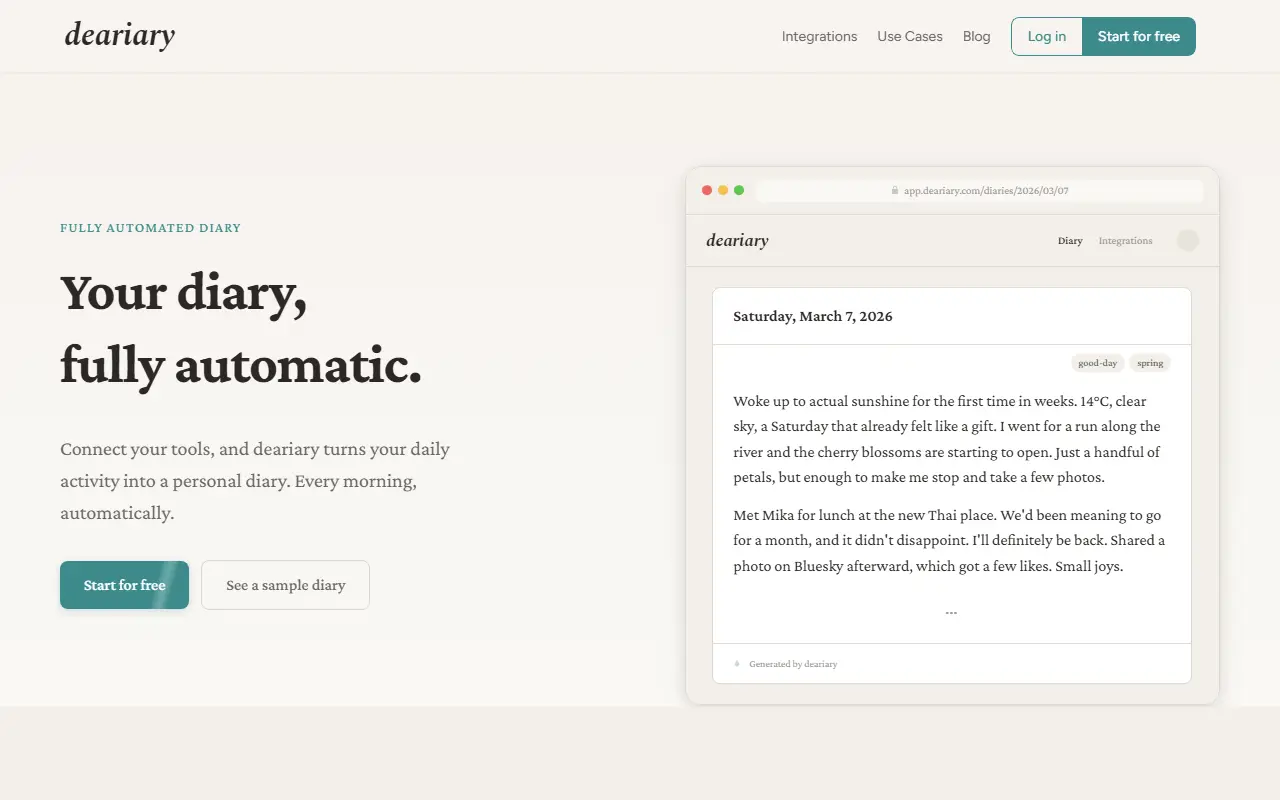Click the Saturday, March 7, 2026 entry heading
Screen dimensions: 1280x800
point(813,316)
